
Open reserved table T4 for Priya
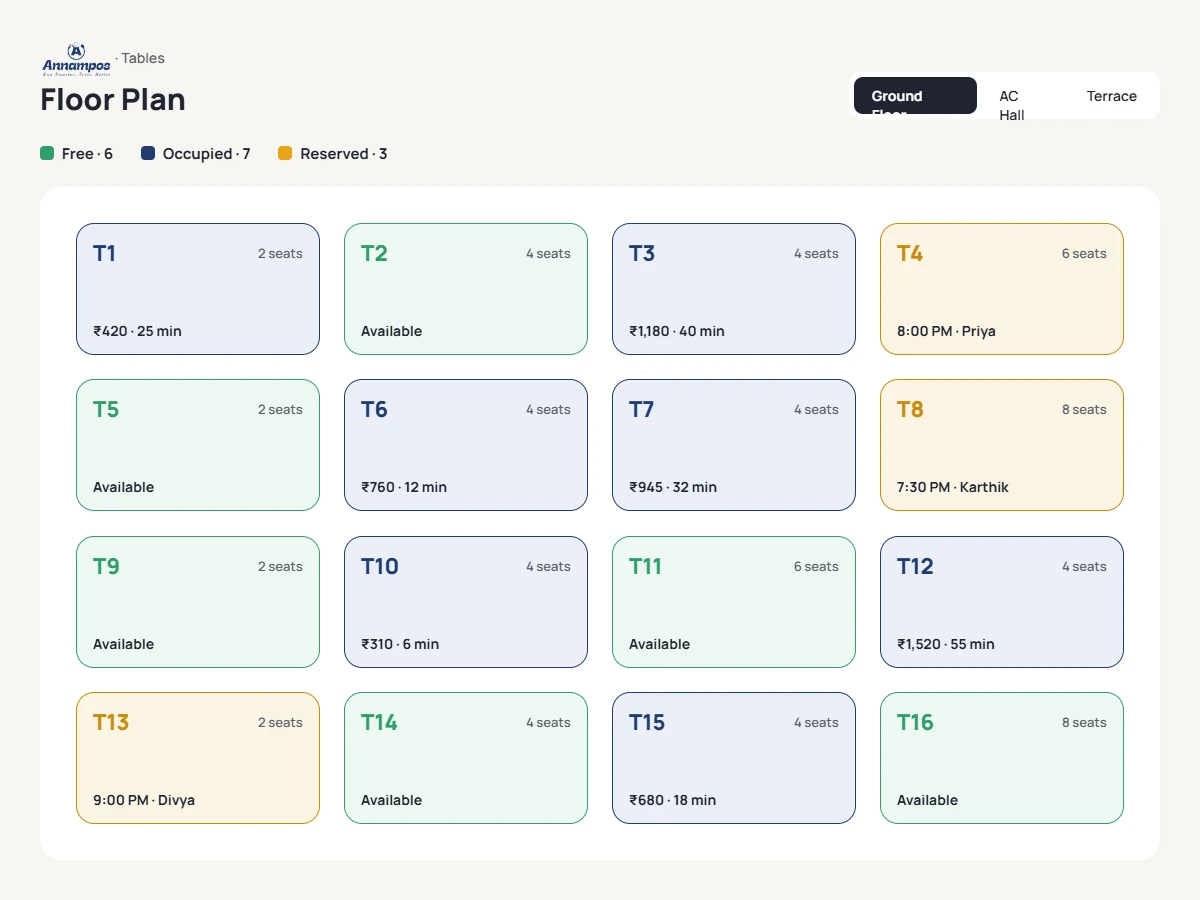(1002, 289)
